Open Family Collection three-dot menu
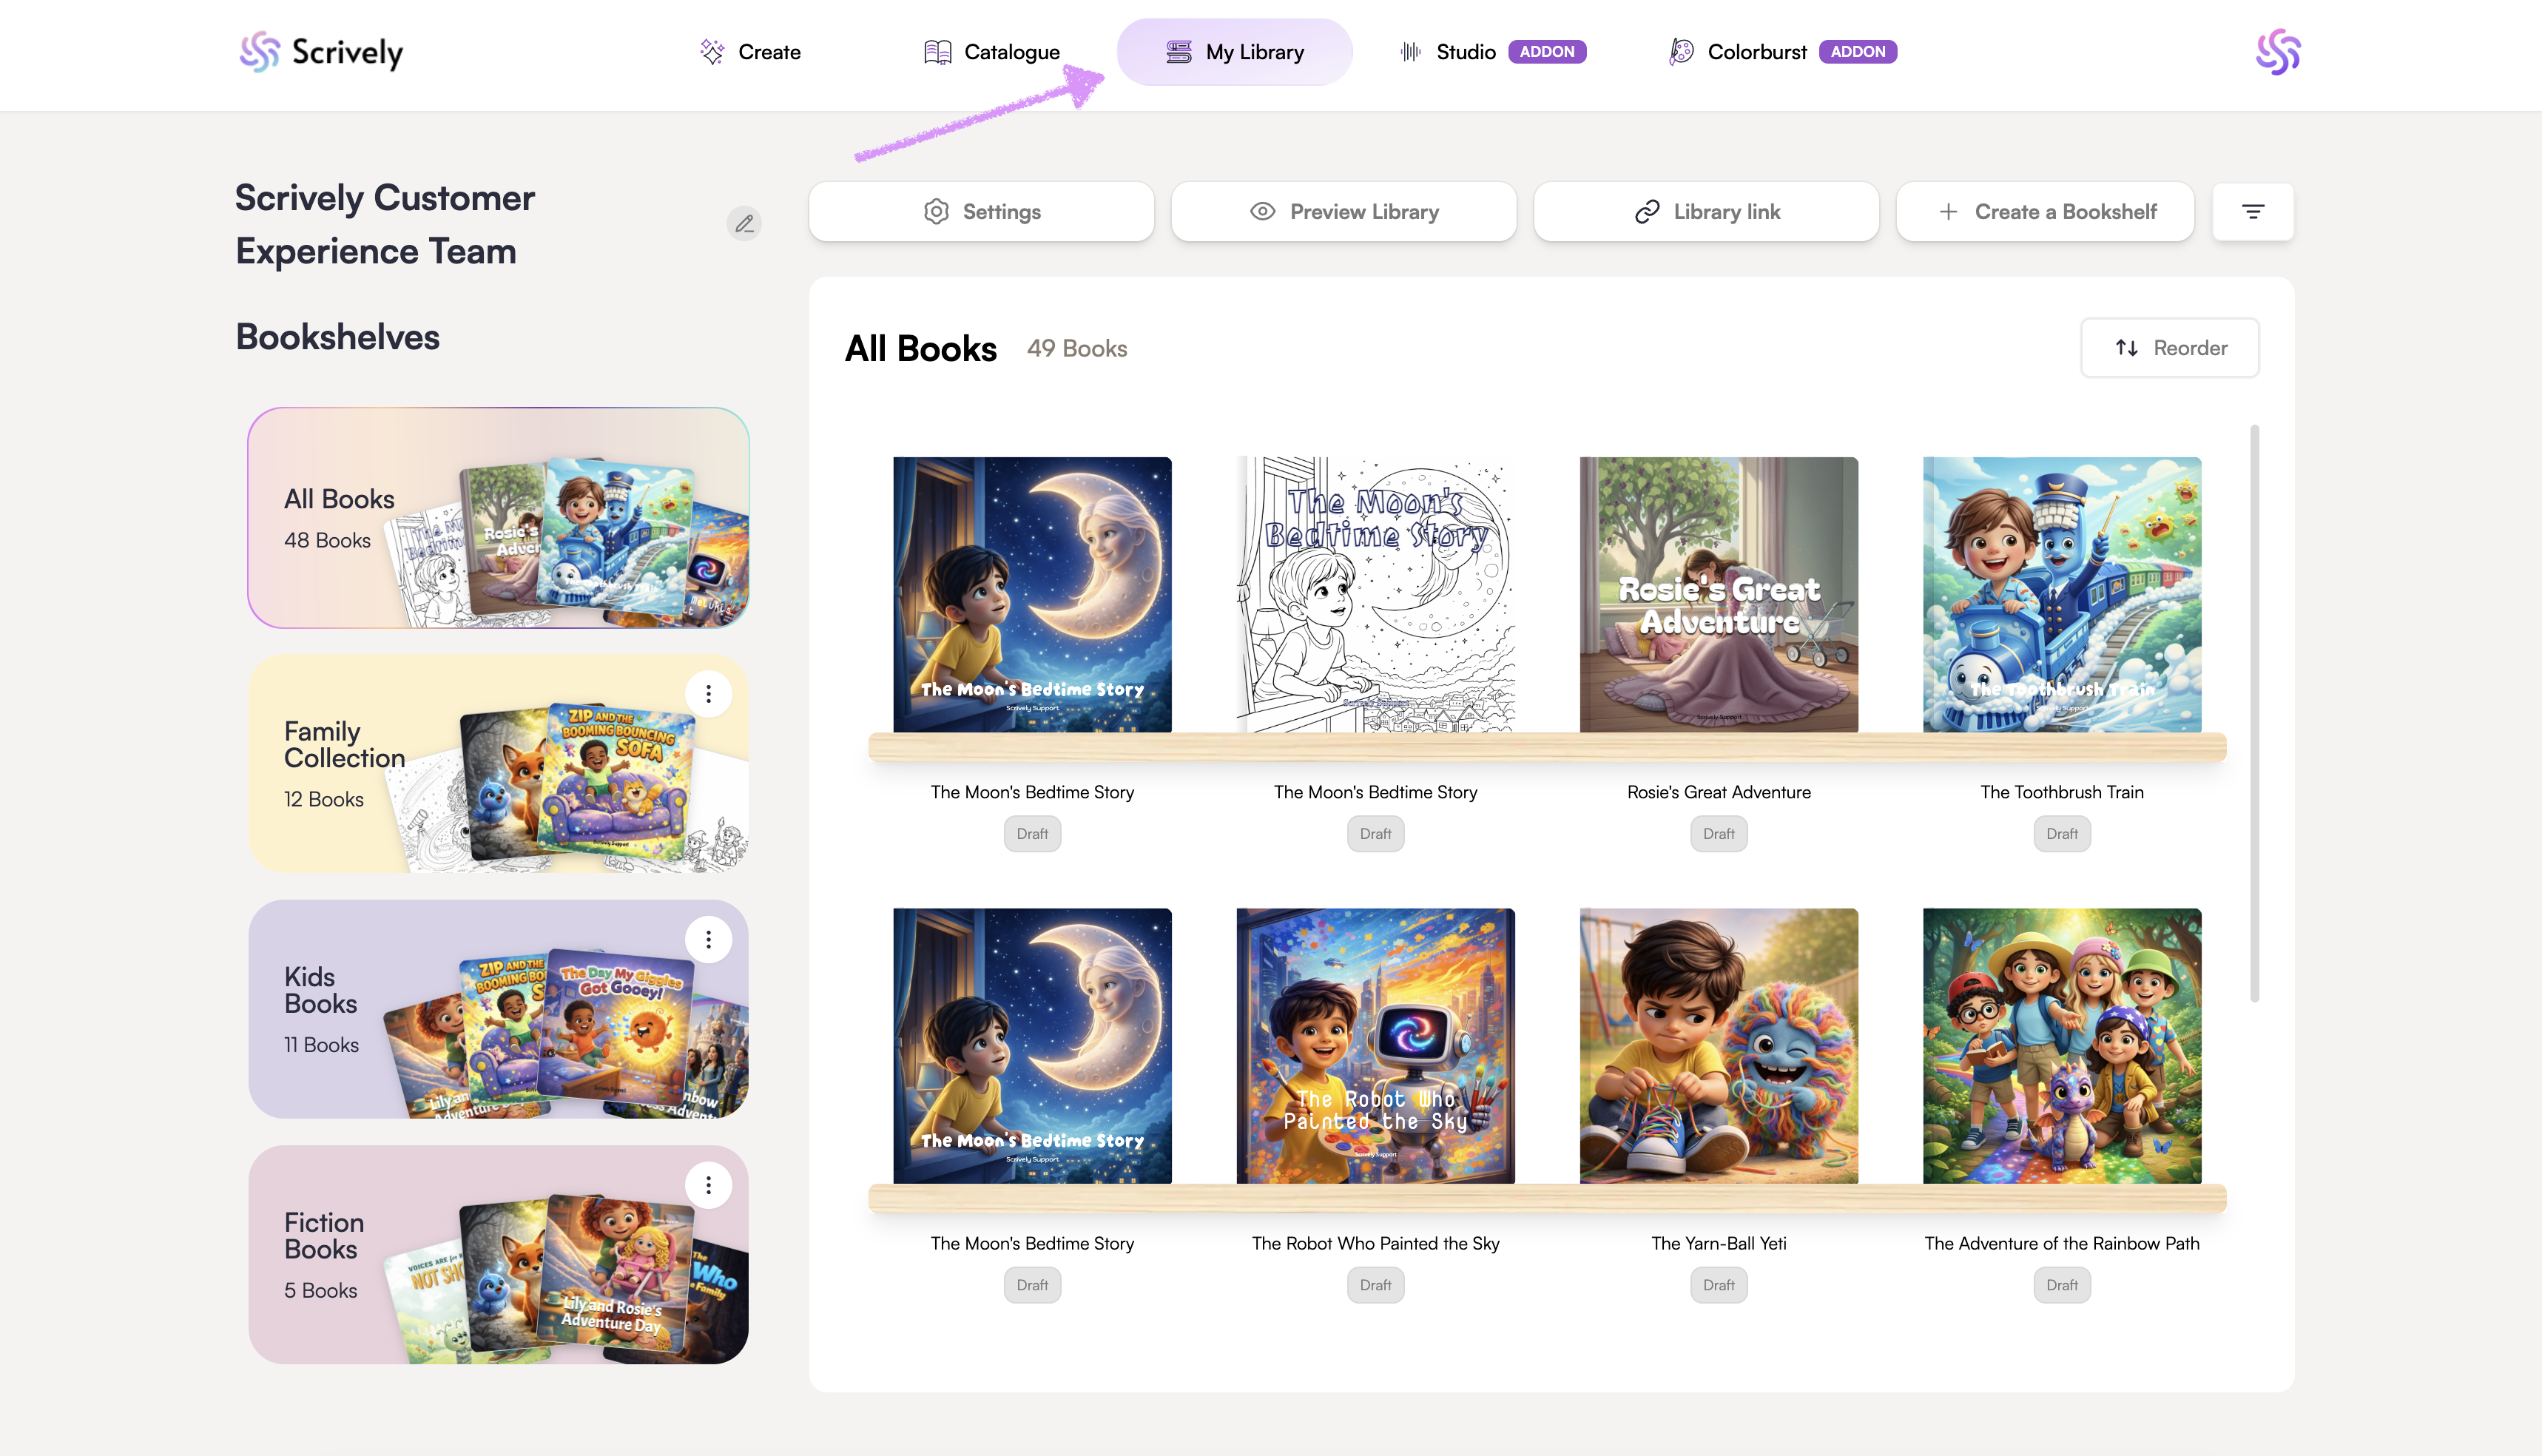Screen dimensions: 2542x1456 (708, 694)
